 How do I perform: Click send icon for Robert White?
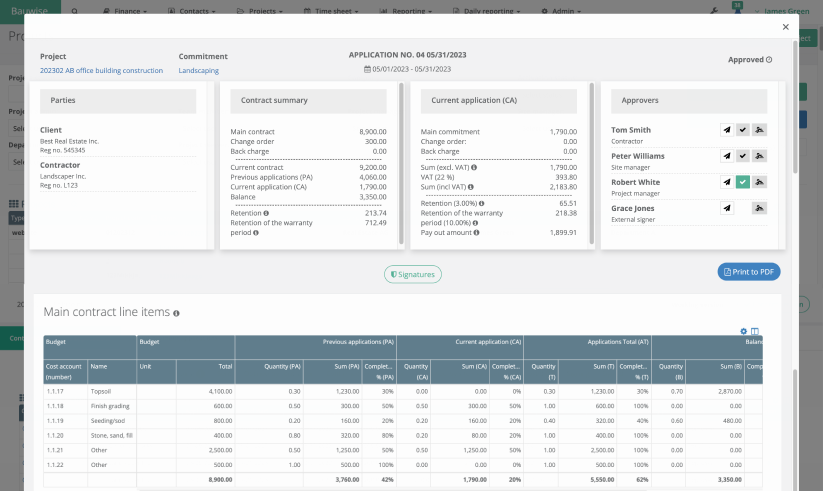(726, 182)
